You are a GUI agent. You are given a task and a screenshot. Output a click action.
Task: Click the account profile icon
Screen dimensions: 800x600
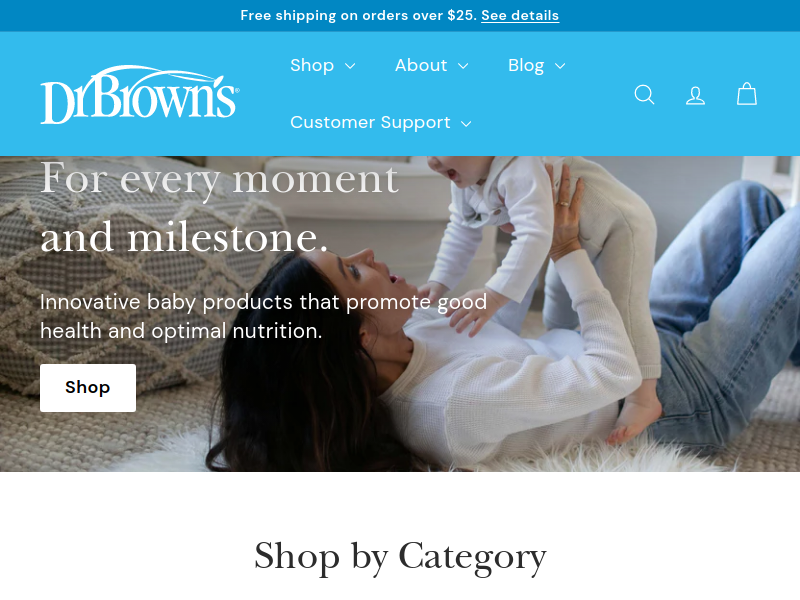(695, 95)
